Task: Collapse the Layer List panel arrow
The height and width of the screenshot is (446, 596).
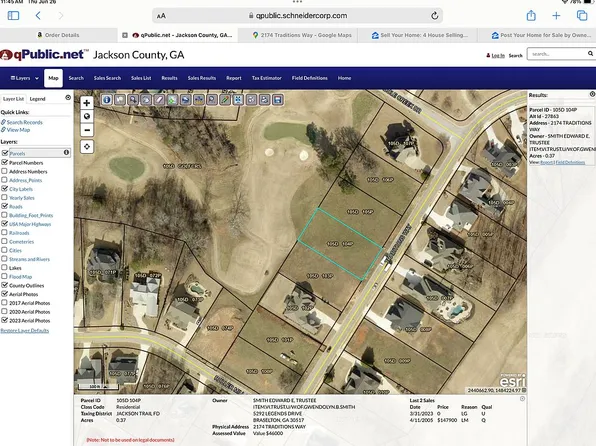Action: (68, 98)
